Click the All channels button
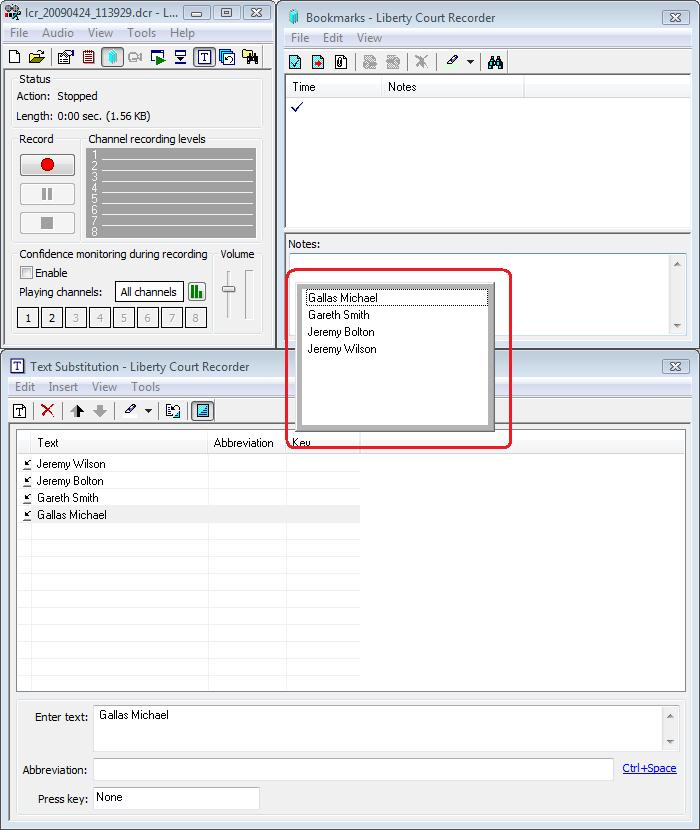Viewport: 700px width, 830px height. tap(149, 292)
